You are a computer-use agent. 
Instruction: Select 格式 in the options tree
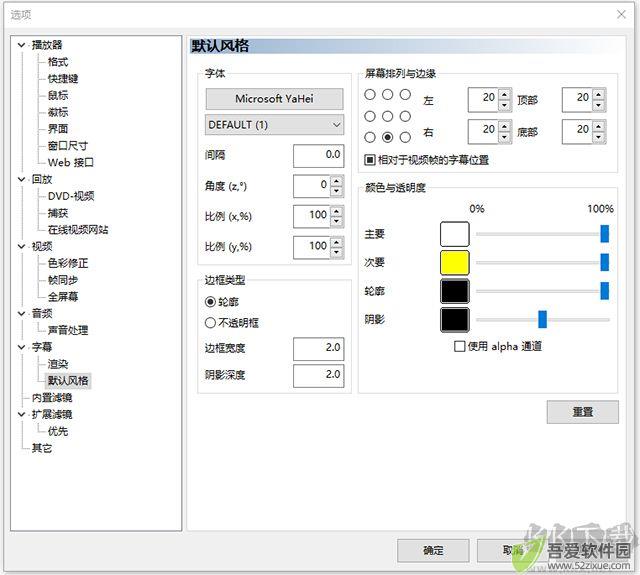(58, 62)
